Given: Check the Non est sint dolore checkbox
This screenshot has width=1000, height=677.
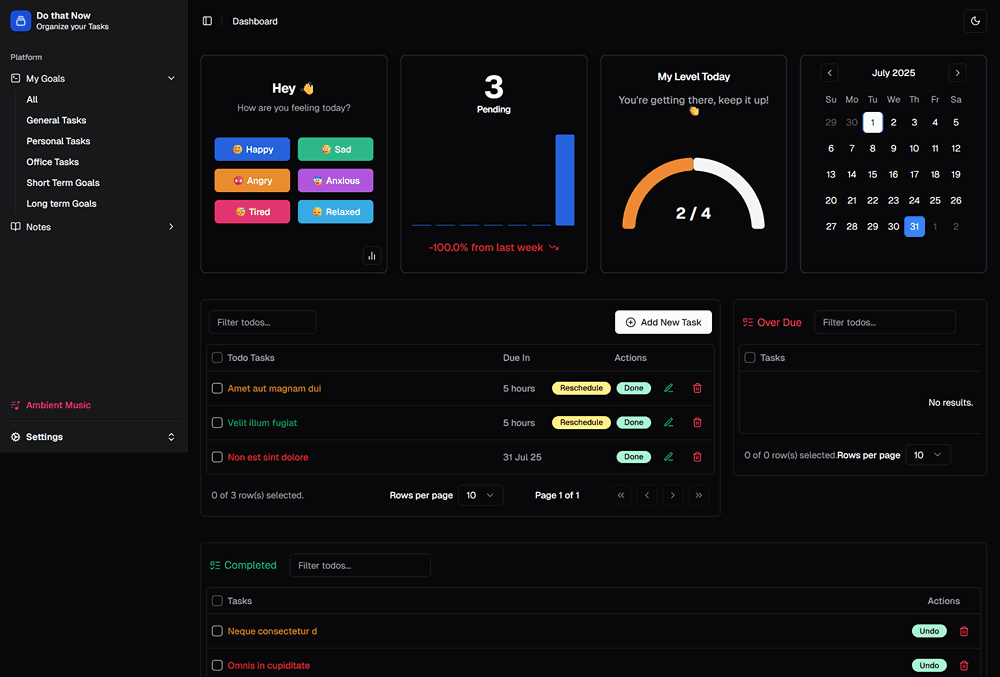Looking at the screenshot, I should pos(217,457).
